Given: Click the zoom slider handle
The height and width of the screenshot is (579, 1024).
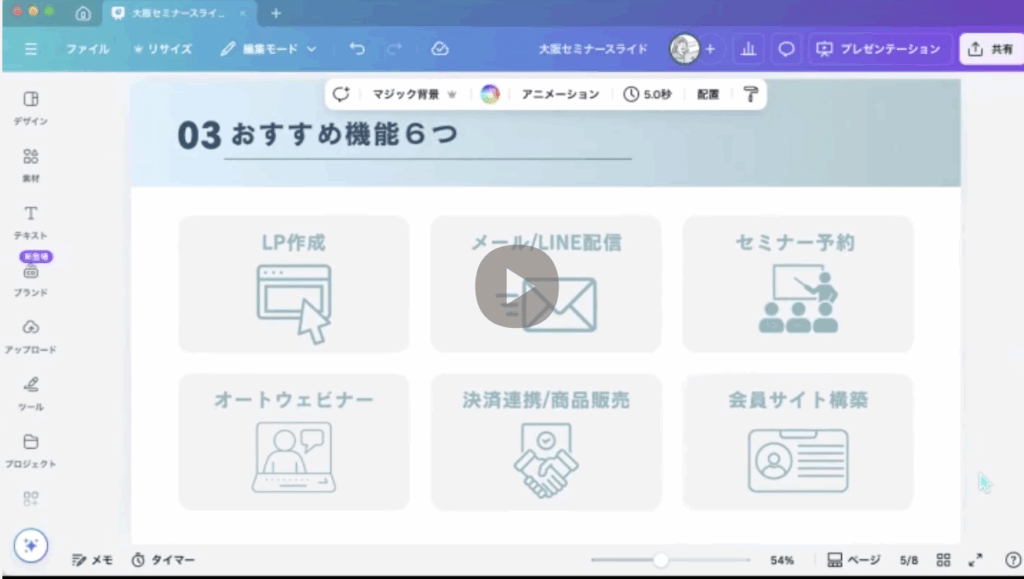Looking at the screenshot, I should coord(660,560).
